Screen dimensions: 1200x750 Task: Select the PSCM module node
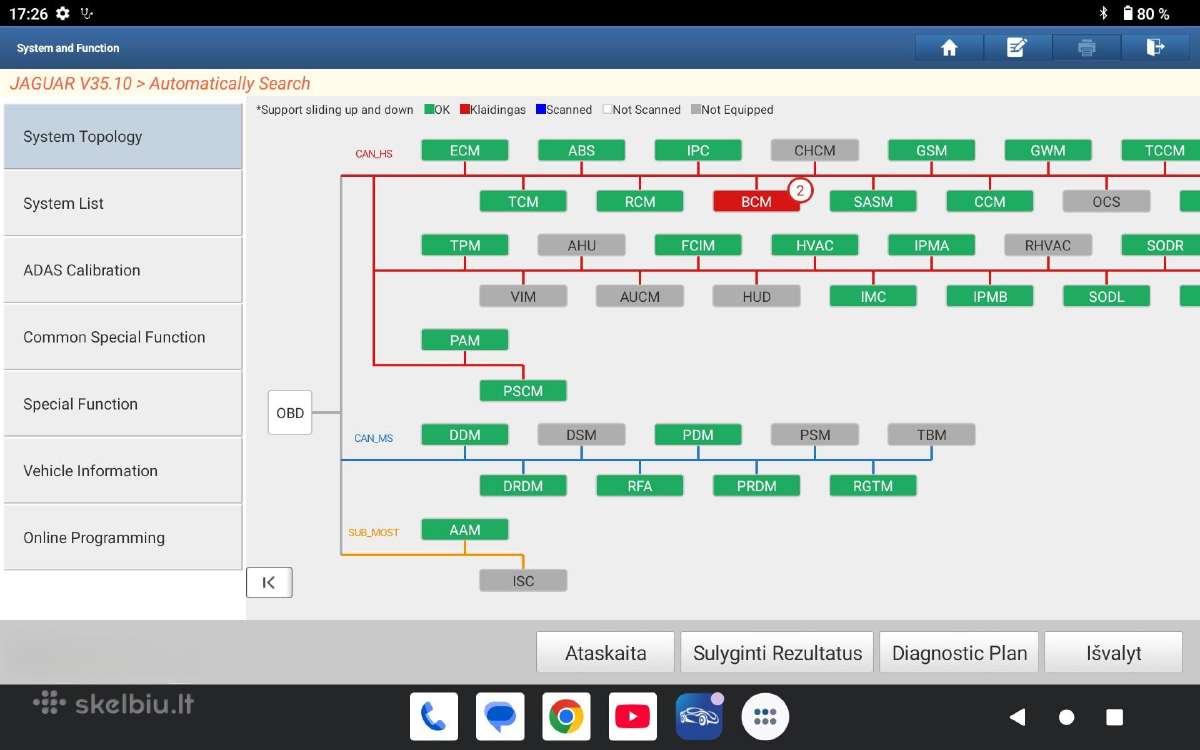pos(523,391)
